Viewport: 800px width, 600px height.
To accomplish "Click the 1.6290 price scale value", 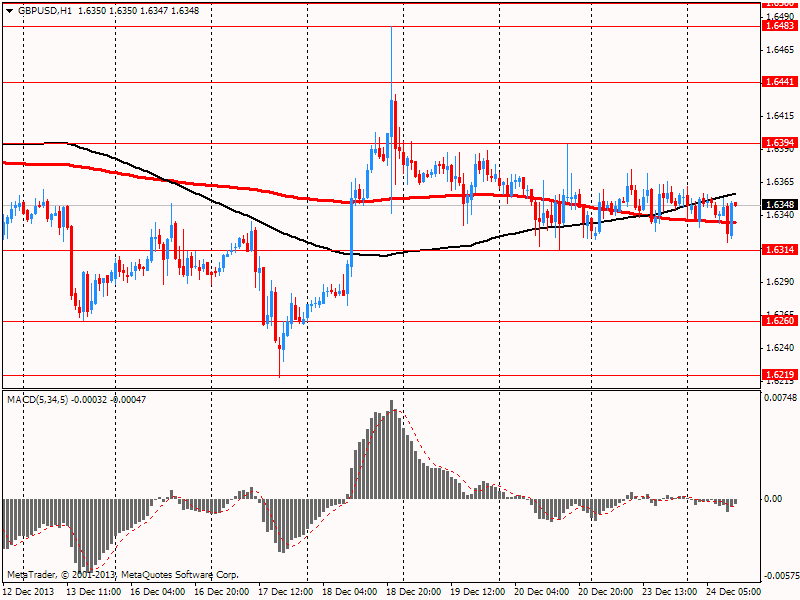I will [x=779, y=282].
